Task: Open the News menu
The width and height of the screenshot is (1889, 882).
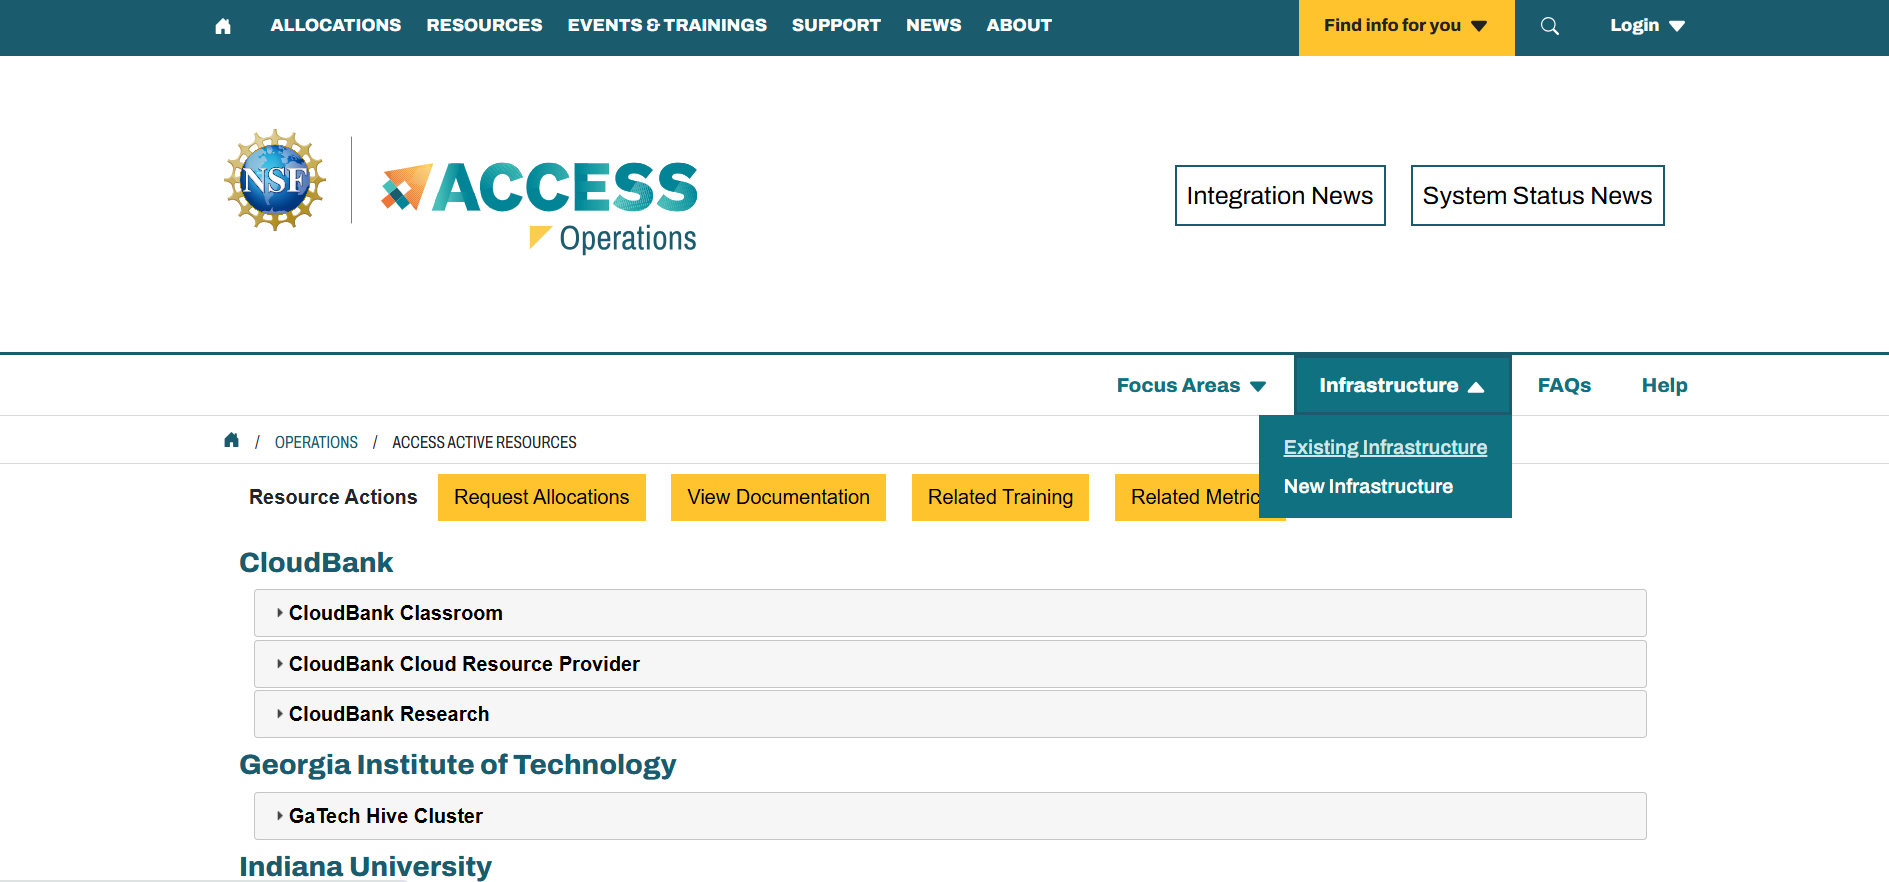Action: pyautogui.click(x=934, y=25)
